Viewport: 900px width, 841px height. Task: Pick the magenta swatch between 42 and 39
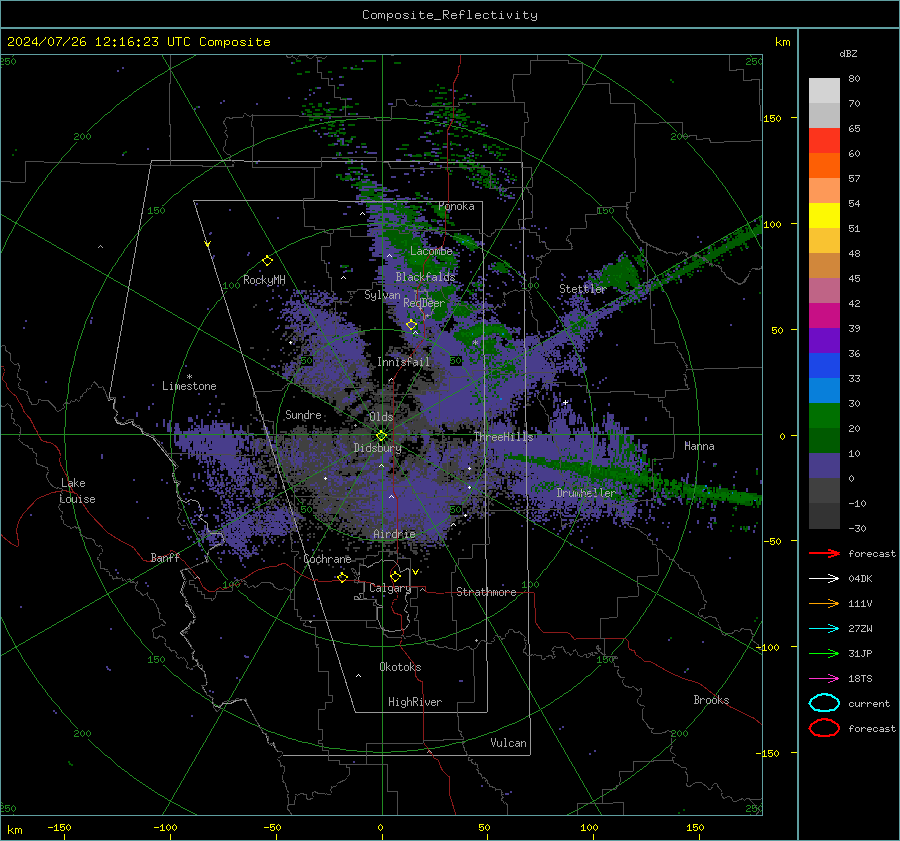tap(824, 316)
